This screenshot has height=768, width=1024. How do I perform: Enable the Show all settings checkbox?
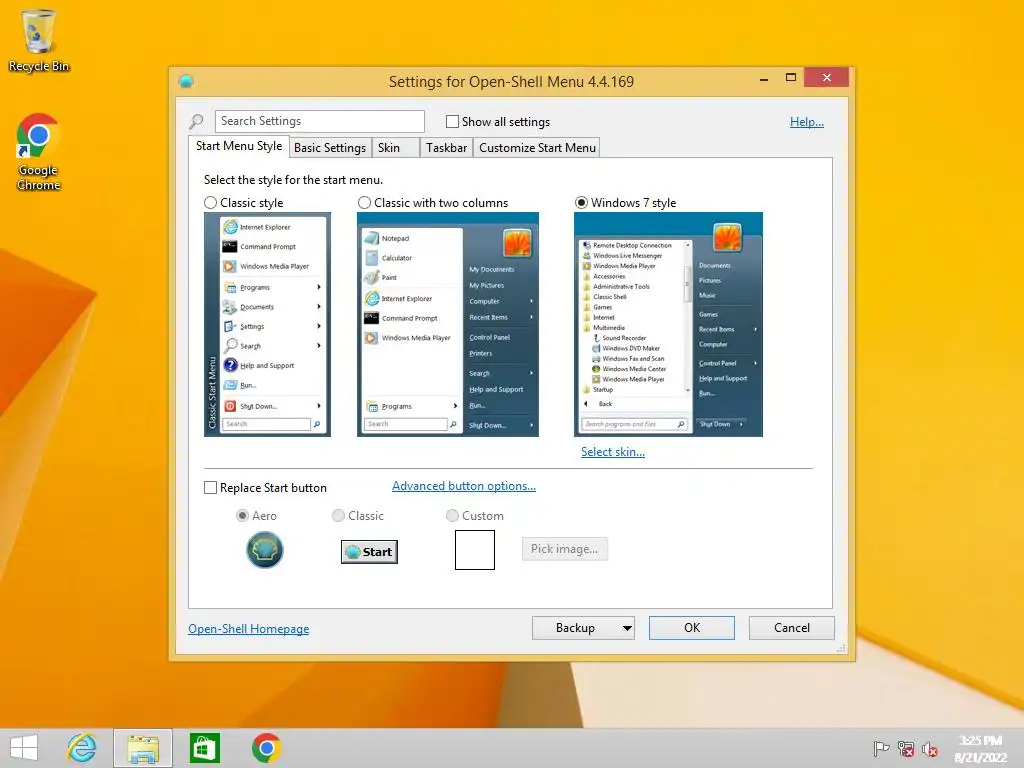(452, 121)
